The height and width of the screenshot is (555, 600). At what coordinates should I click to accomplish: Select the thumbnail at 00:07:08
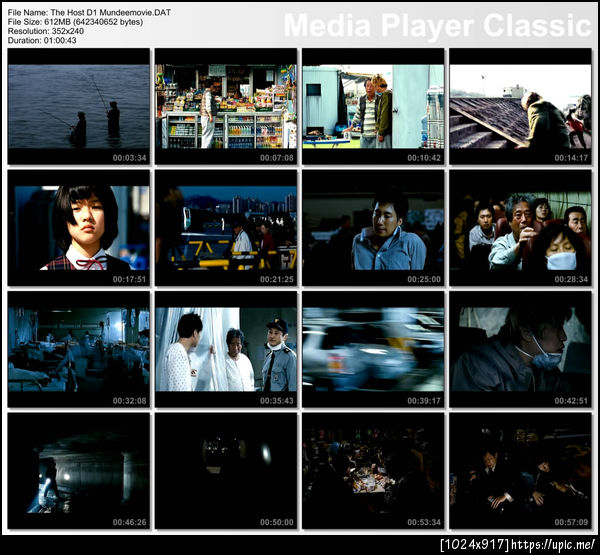226,106
